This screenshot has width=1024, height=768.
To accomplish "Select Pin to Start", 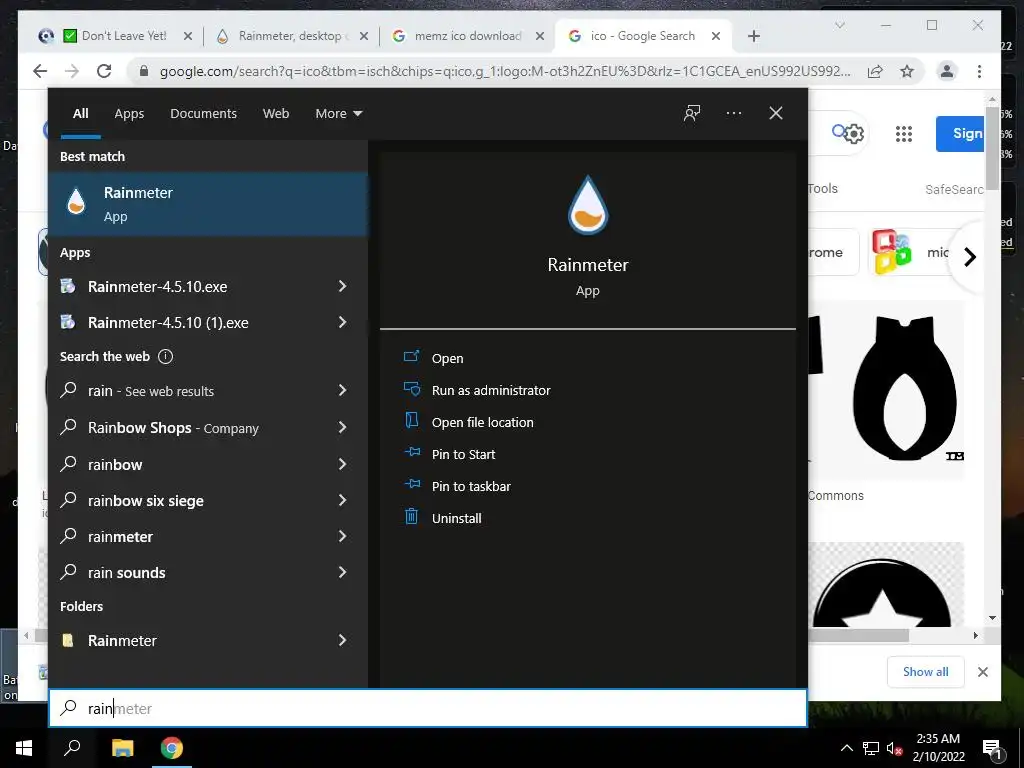I will coord(464,455).
